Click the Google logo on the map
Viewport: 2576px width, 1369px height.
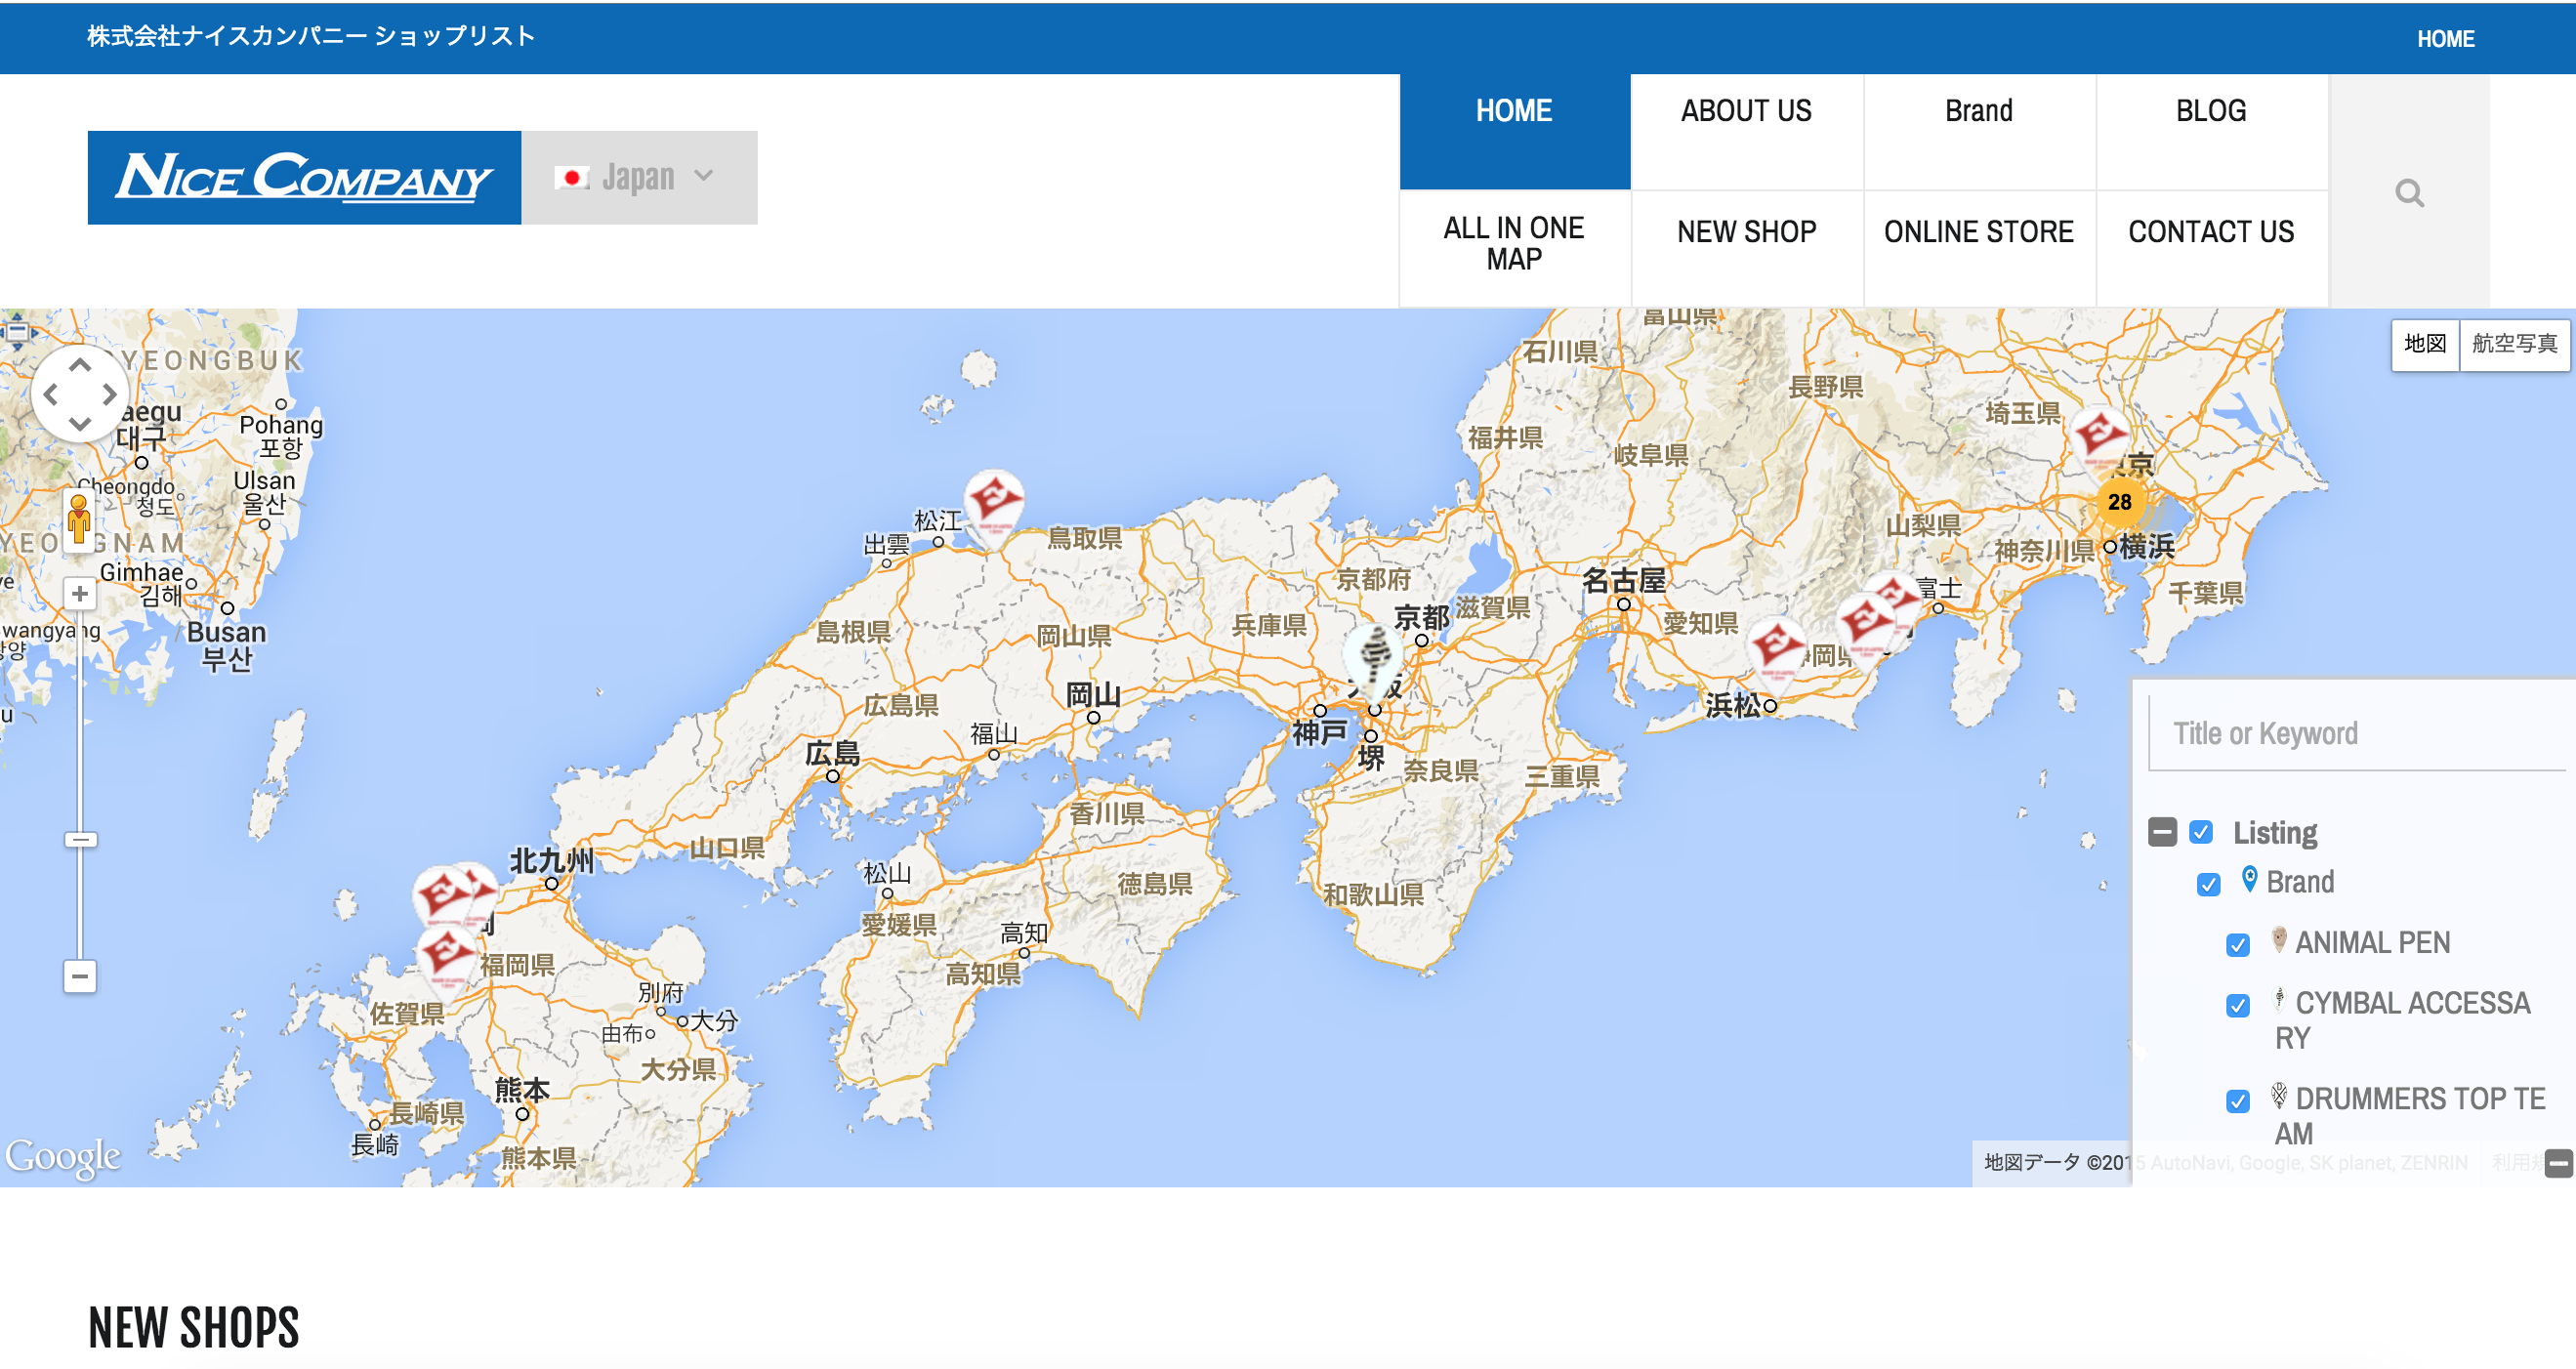[63, 1158]
